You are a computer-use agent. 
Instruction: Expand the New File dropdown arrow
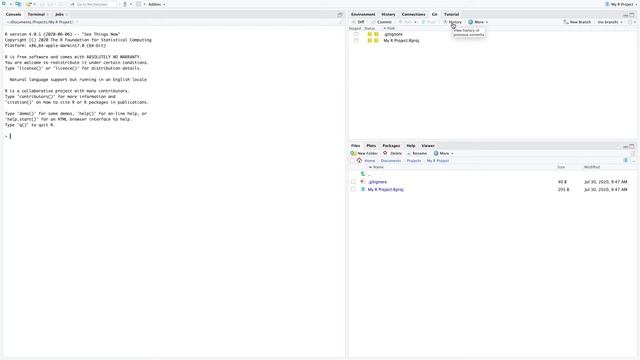click(10, 4)
